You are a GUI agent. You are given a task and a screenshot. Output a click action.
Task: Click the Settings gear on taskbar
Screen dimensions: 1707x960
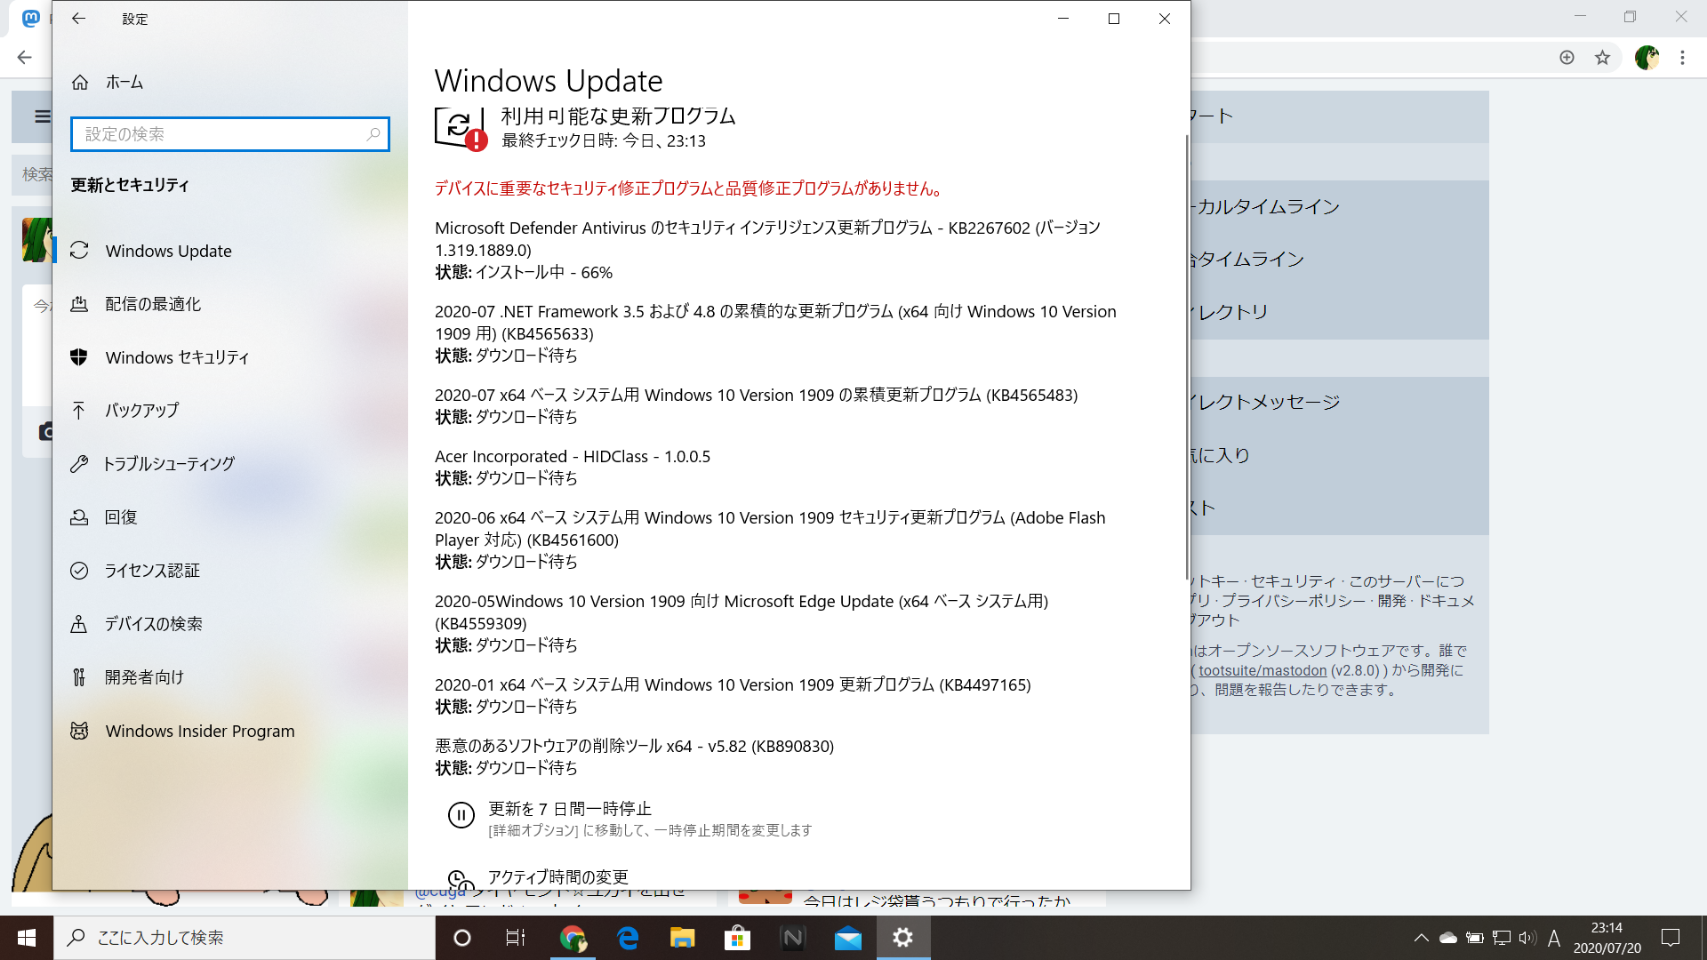(903, 938)
